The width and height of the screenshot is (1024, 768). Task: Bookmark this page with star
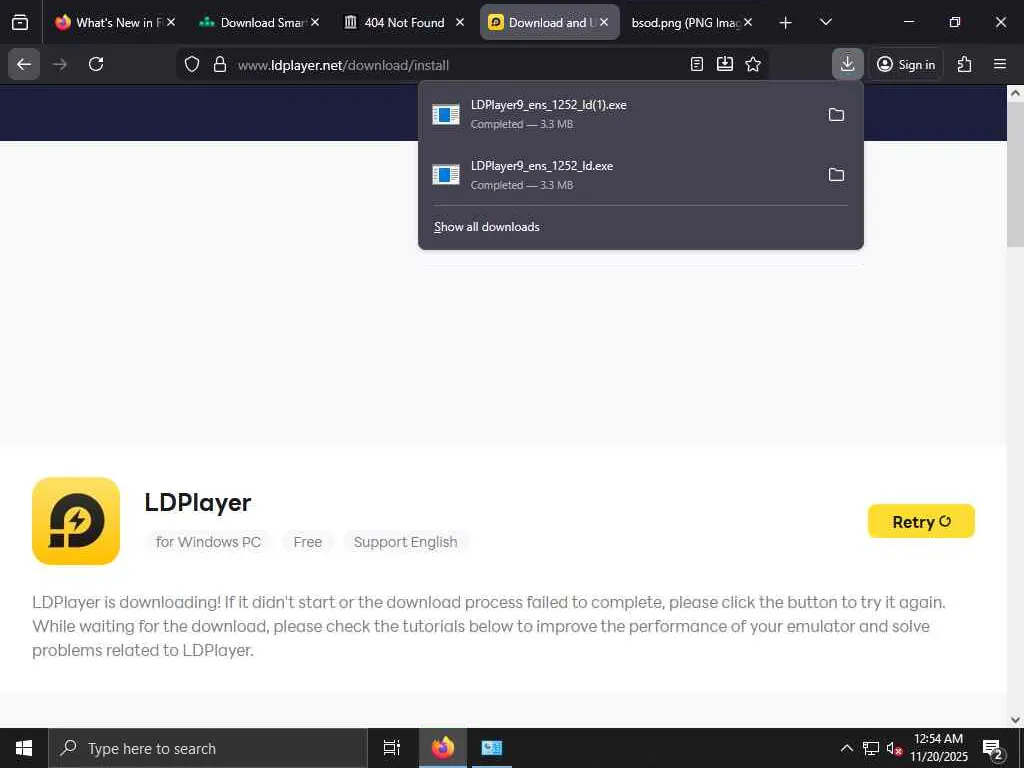tap(753, 64)
